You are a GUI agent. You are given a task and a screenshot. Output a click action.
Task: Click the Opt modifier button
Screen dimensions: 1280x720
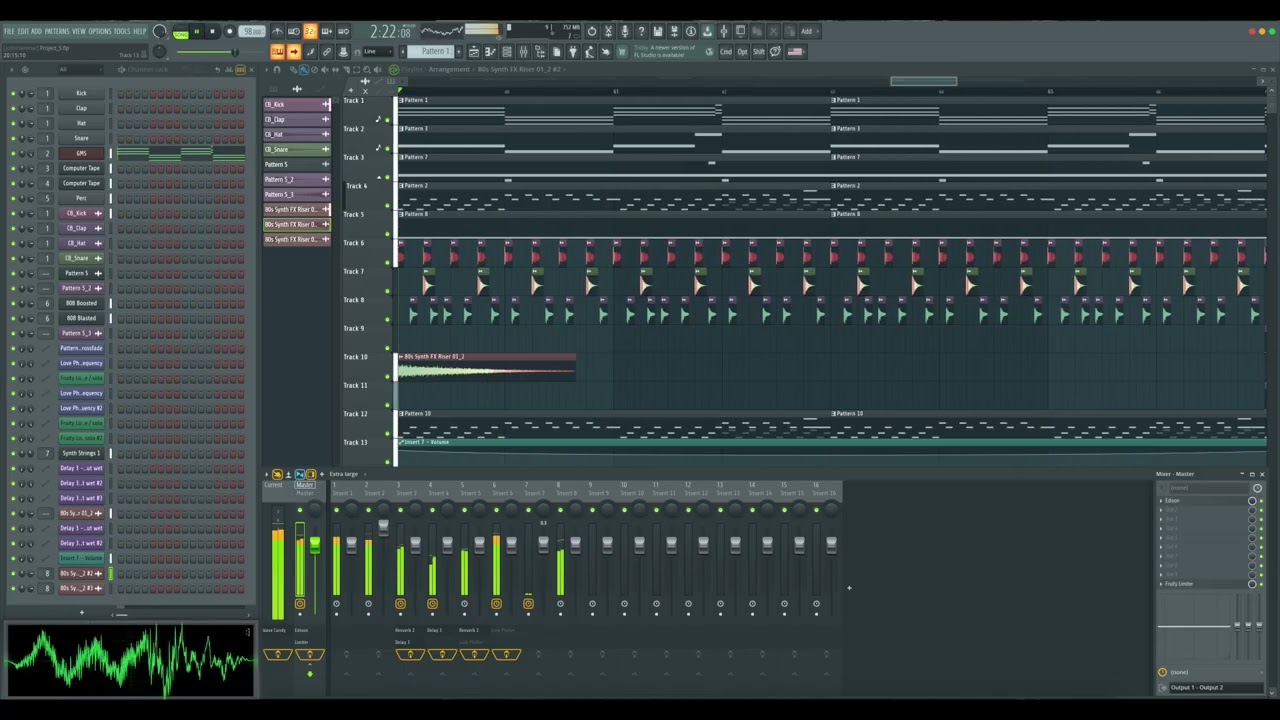click(x=743, y=52)
